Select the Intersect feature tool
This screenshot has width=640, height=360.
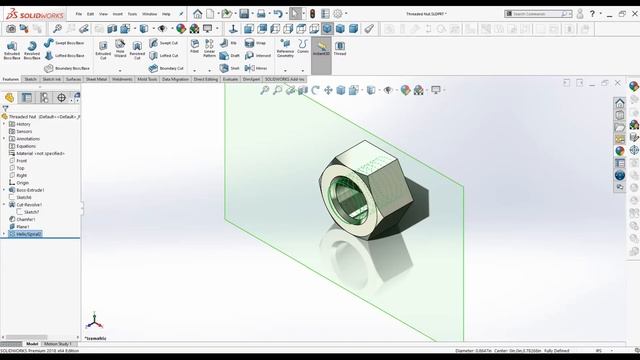pos(258,56)
